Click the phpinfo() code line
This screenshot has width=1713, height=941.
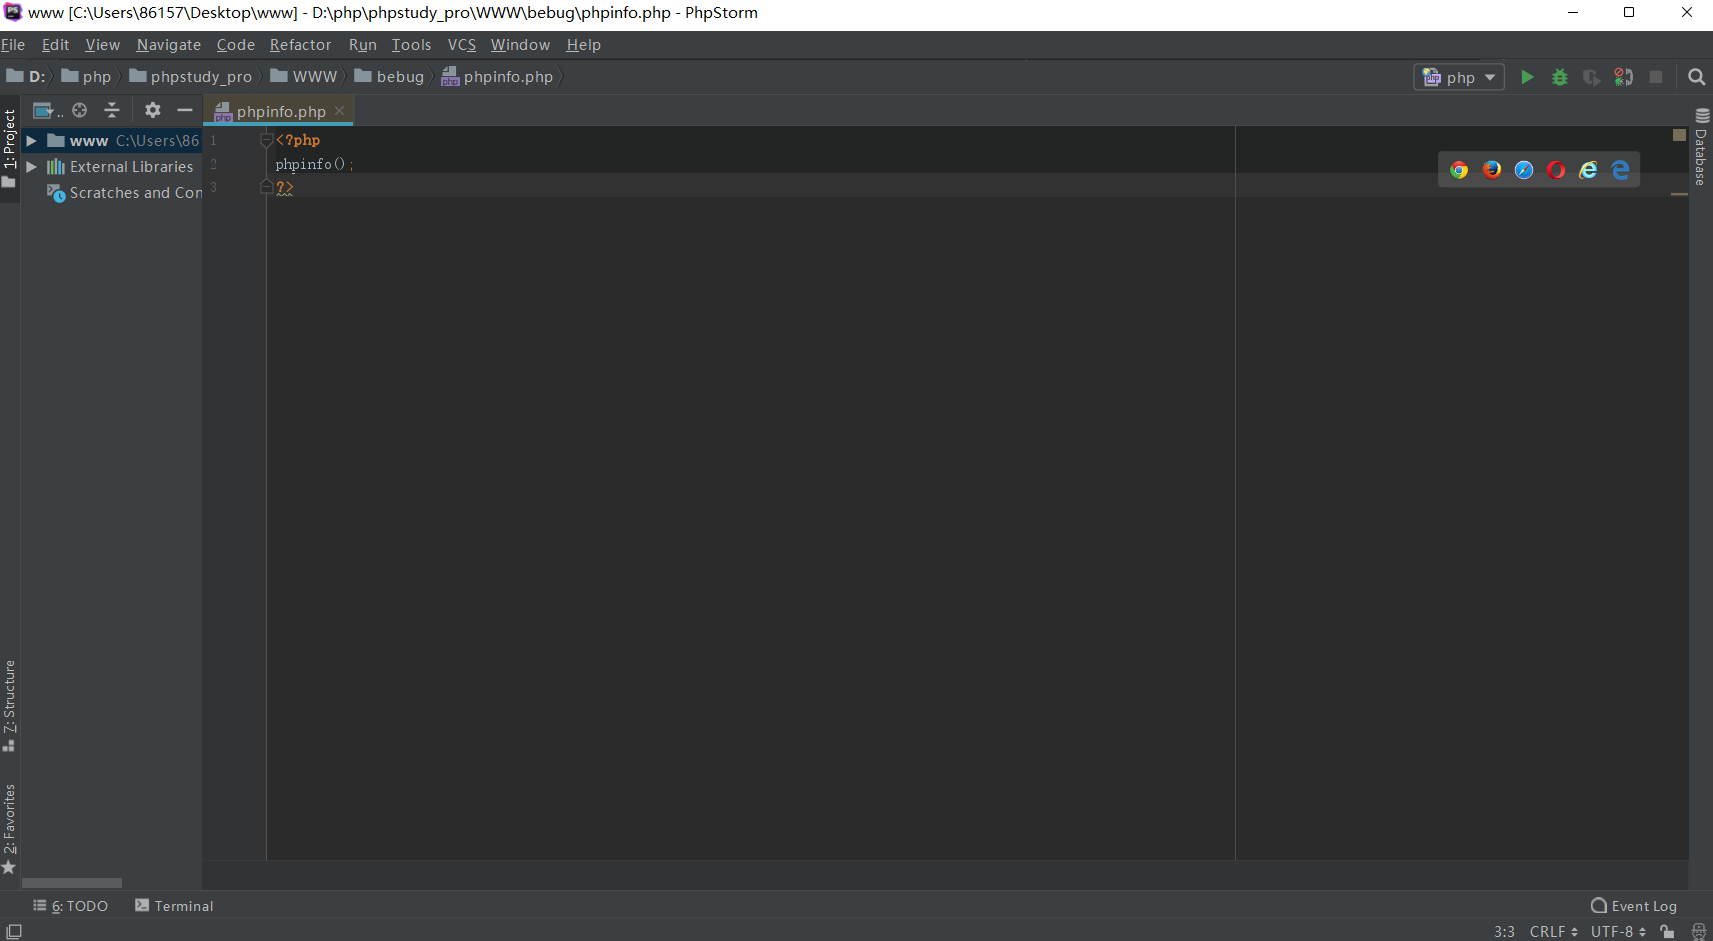click(x=314, y=164)
